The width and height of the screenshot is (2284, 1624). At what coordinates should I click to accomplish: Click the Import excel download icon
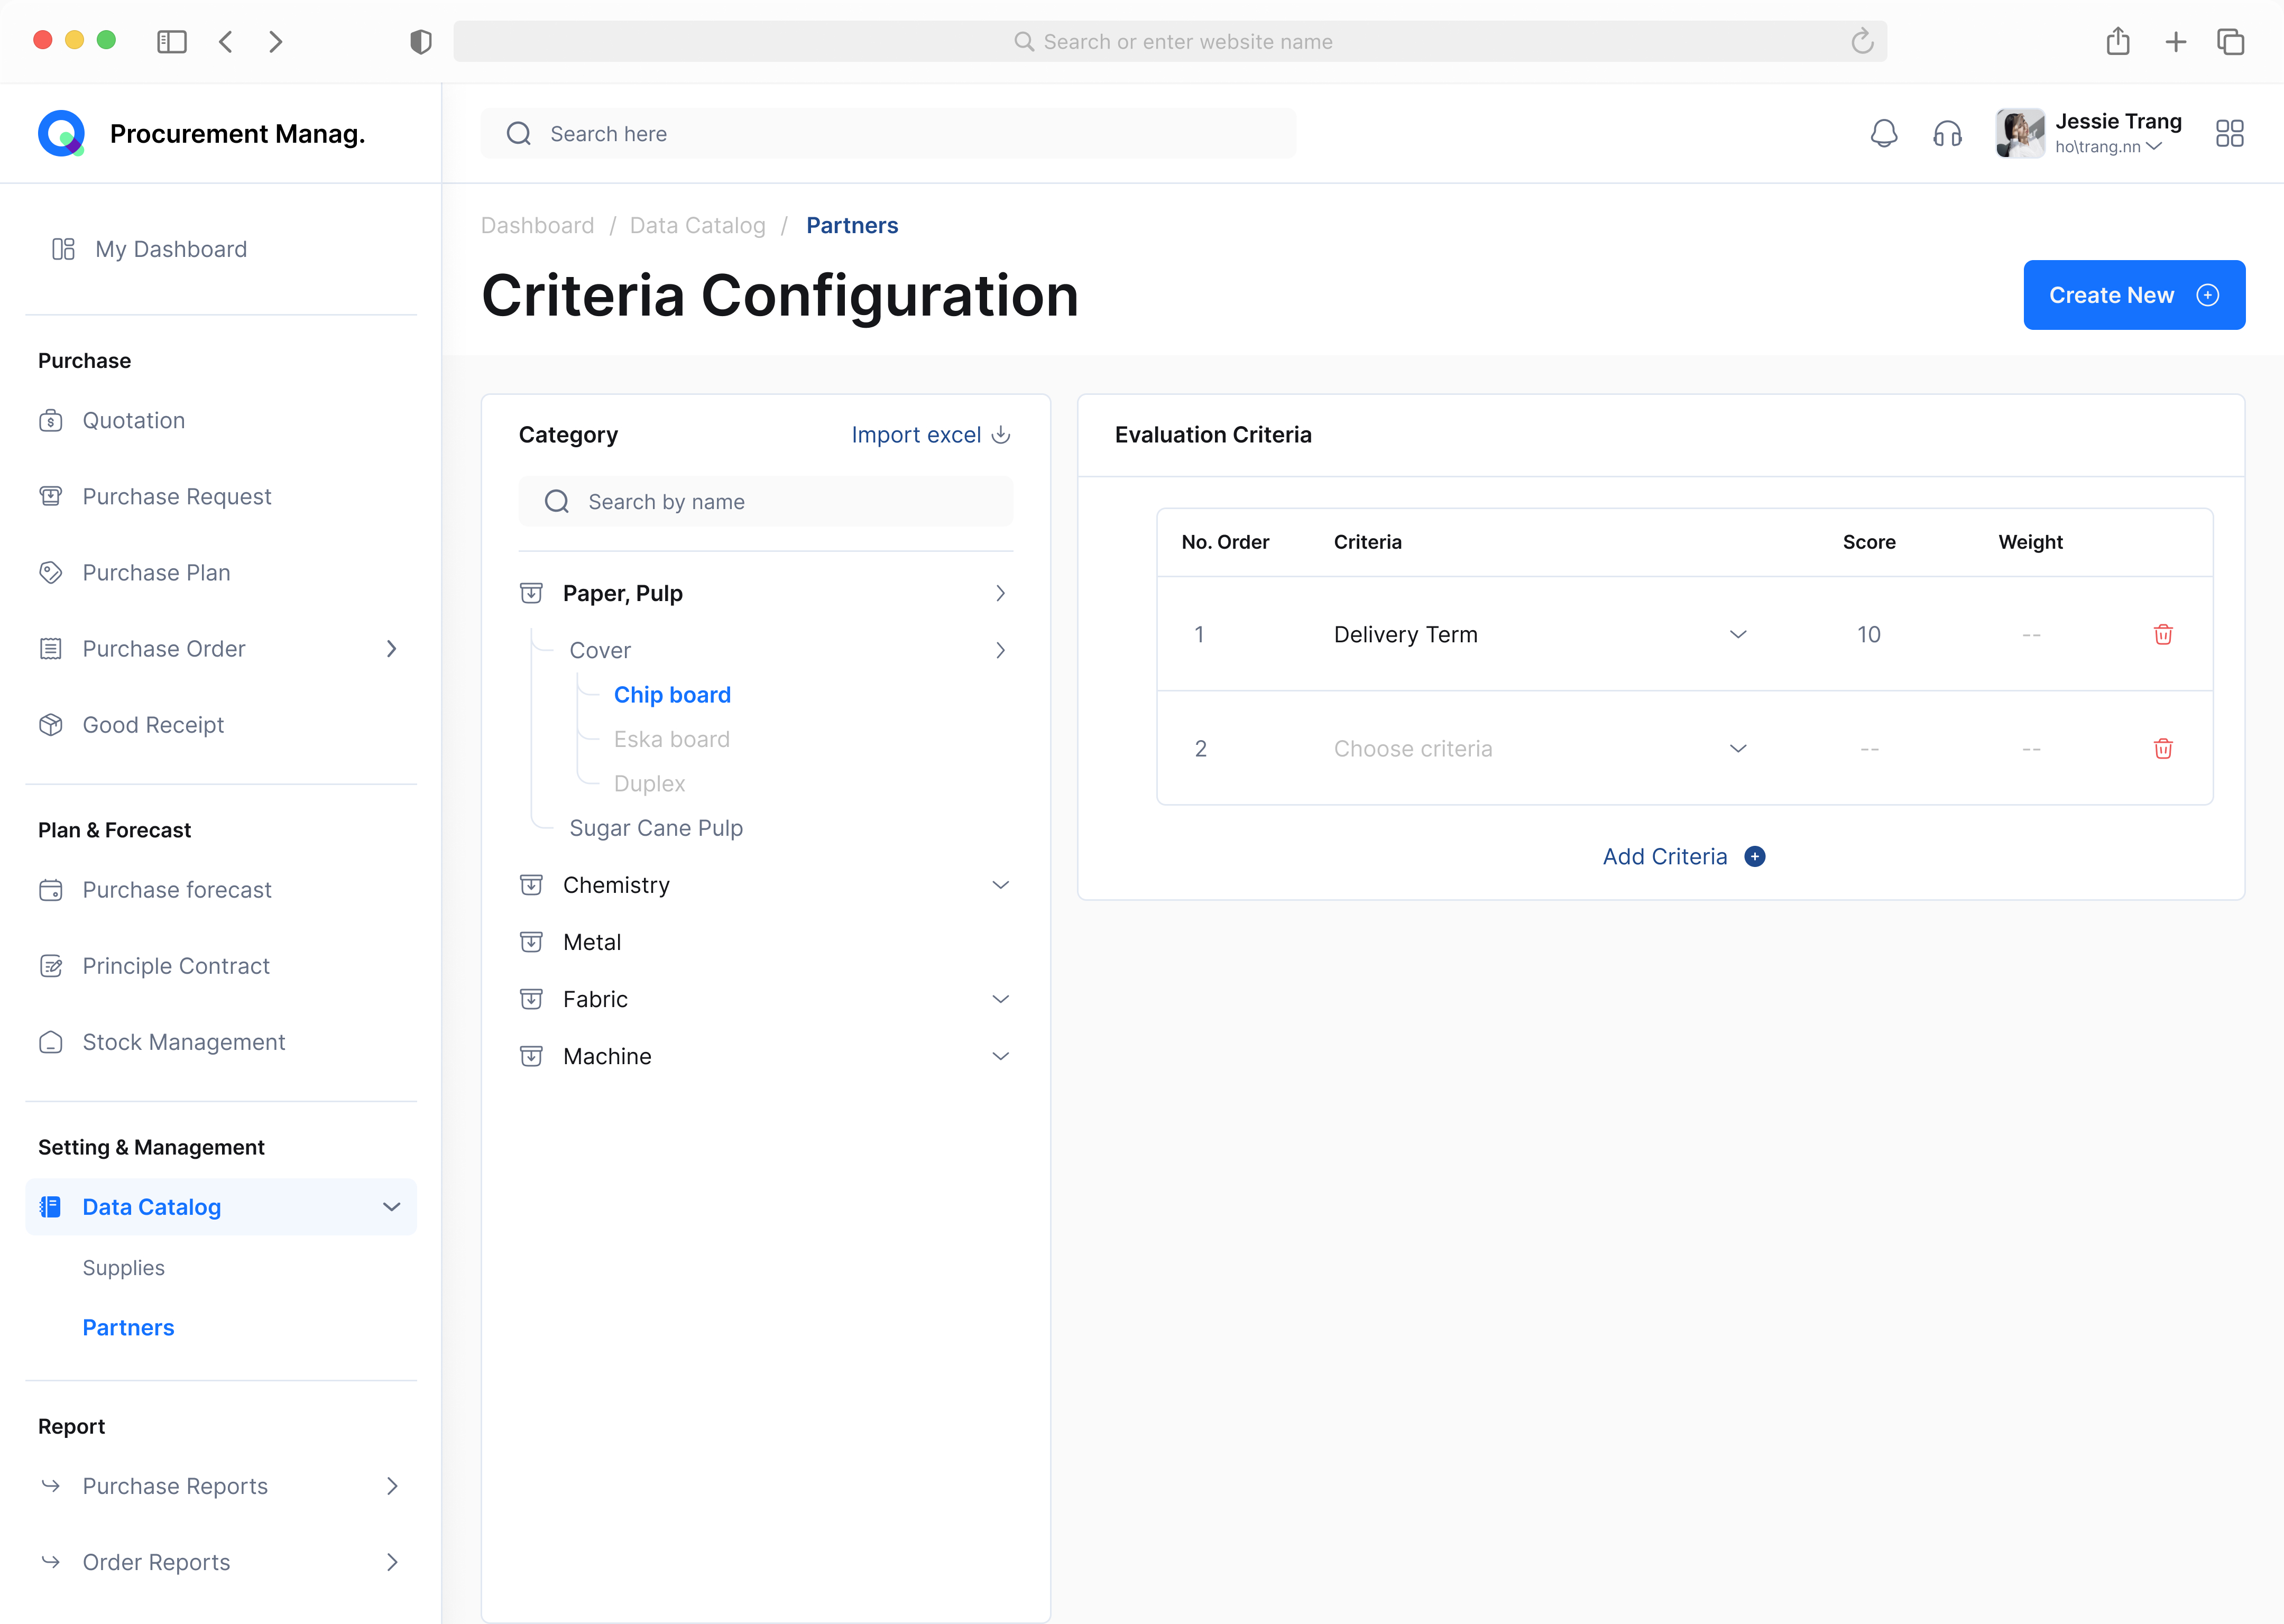click(x=1000, y=434)
